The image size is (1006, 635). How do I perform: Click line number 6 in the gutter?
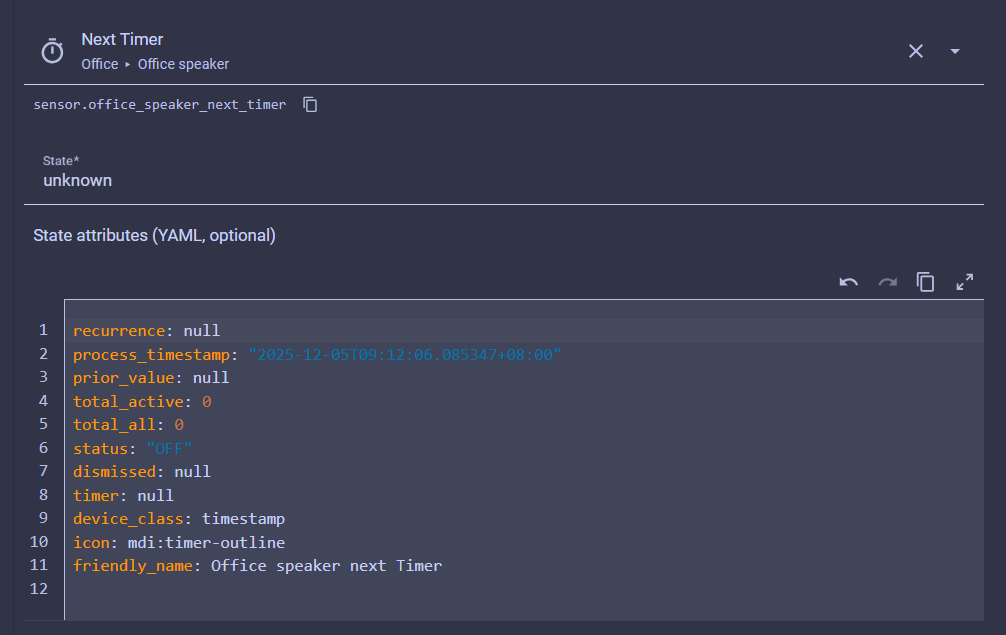click(43, 448)
